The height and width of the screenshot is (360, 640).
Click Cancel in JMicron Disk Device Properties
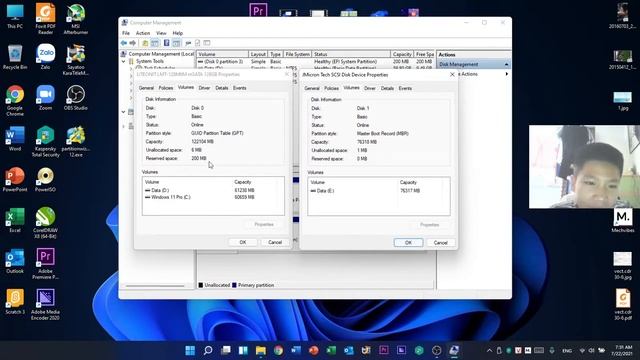point(440,243)
